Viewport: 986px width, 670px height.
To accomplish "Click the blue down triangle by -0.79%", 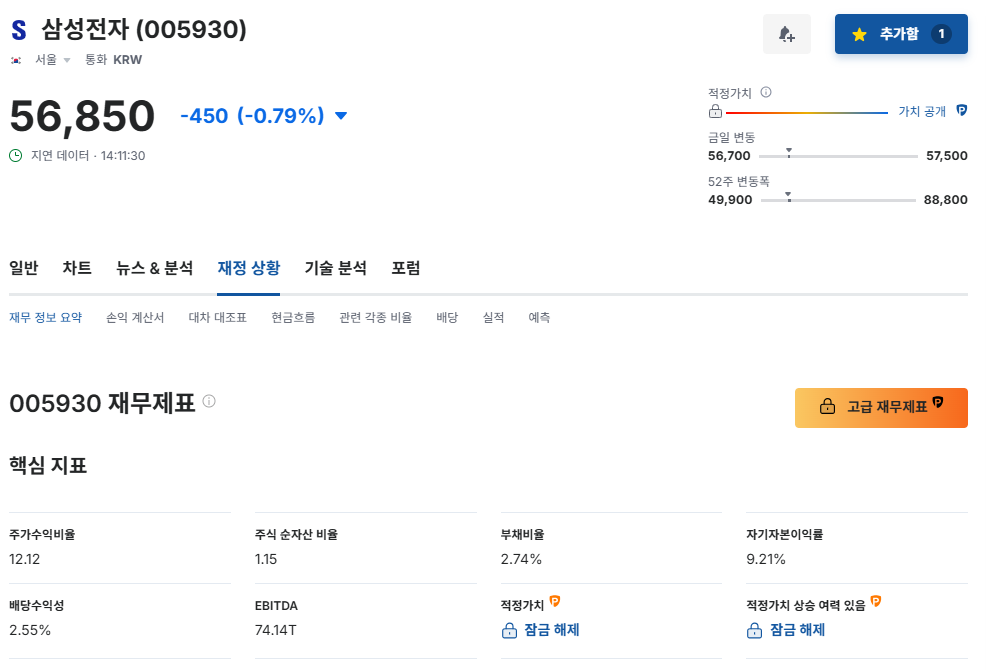I will [x=341, y=116].
